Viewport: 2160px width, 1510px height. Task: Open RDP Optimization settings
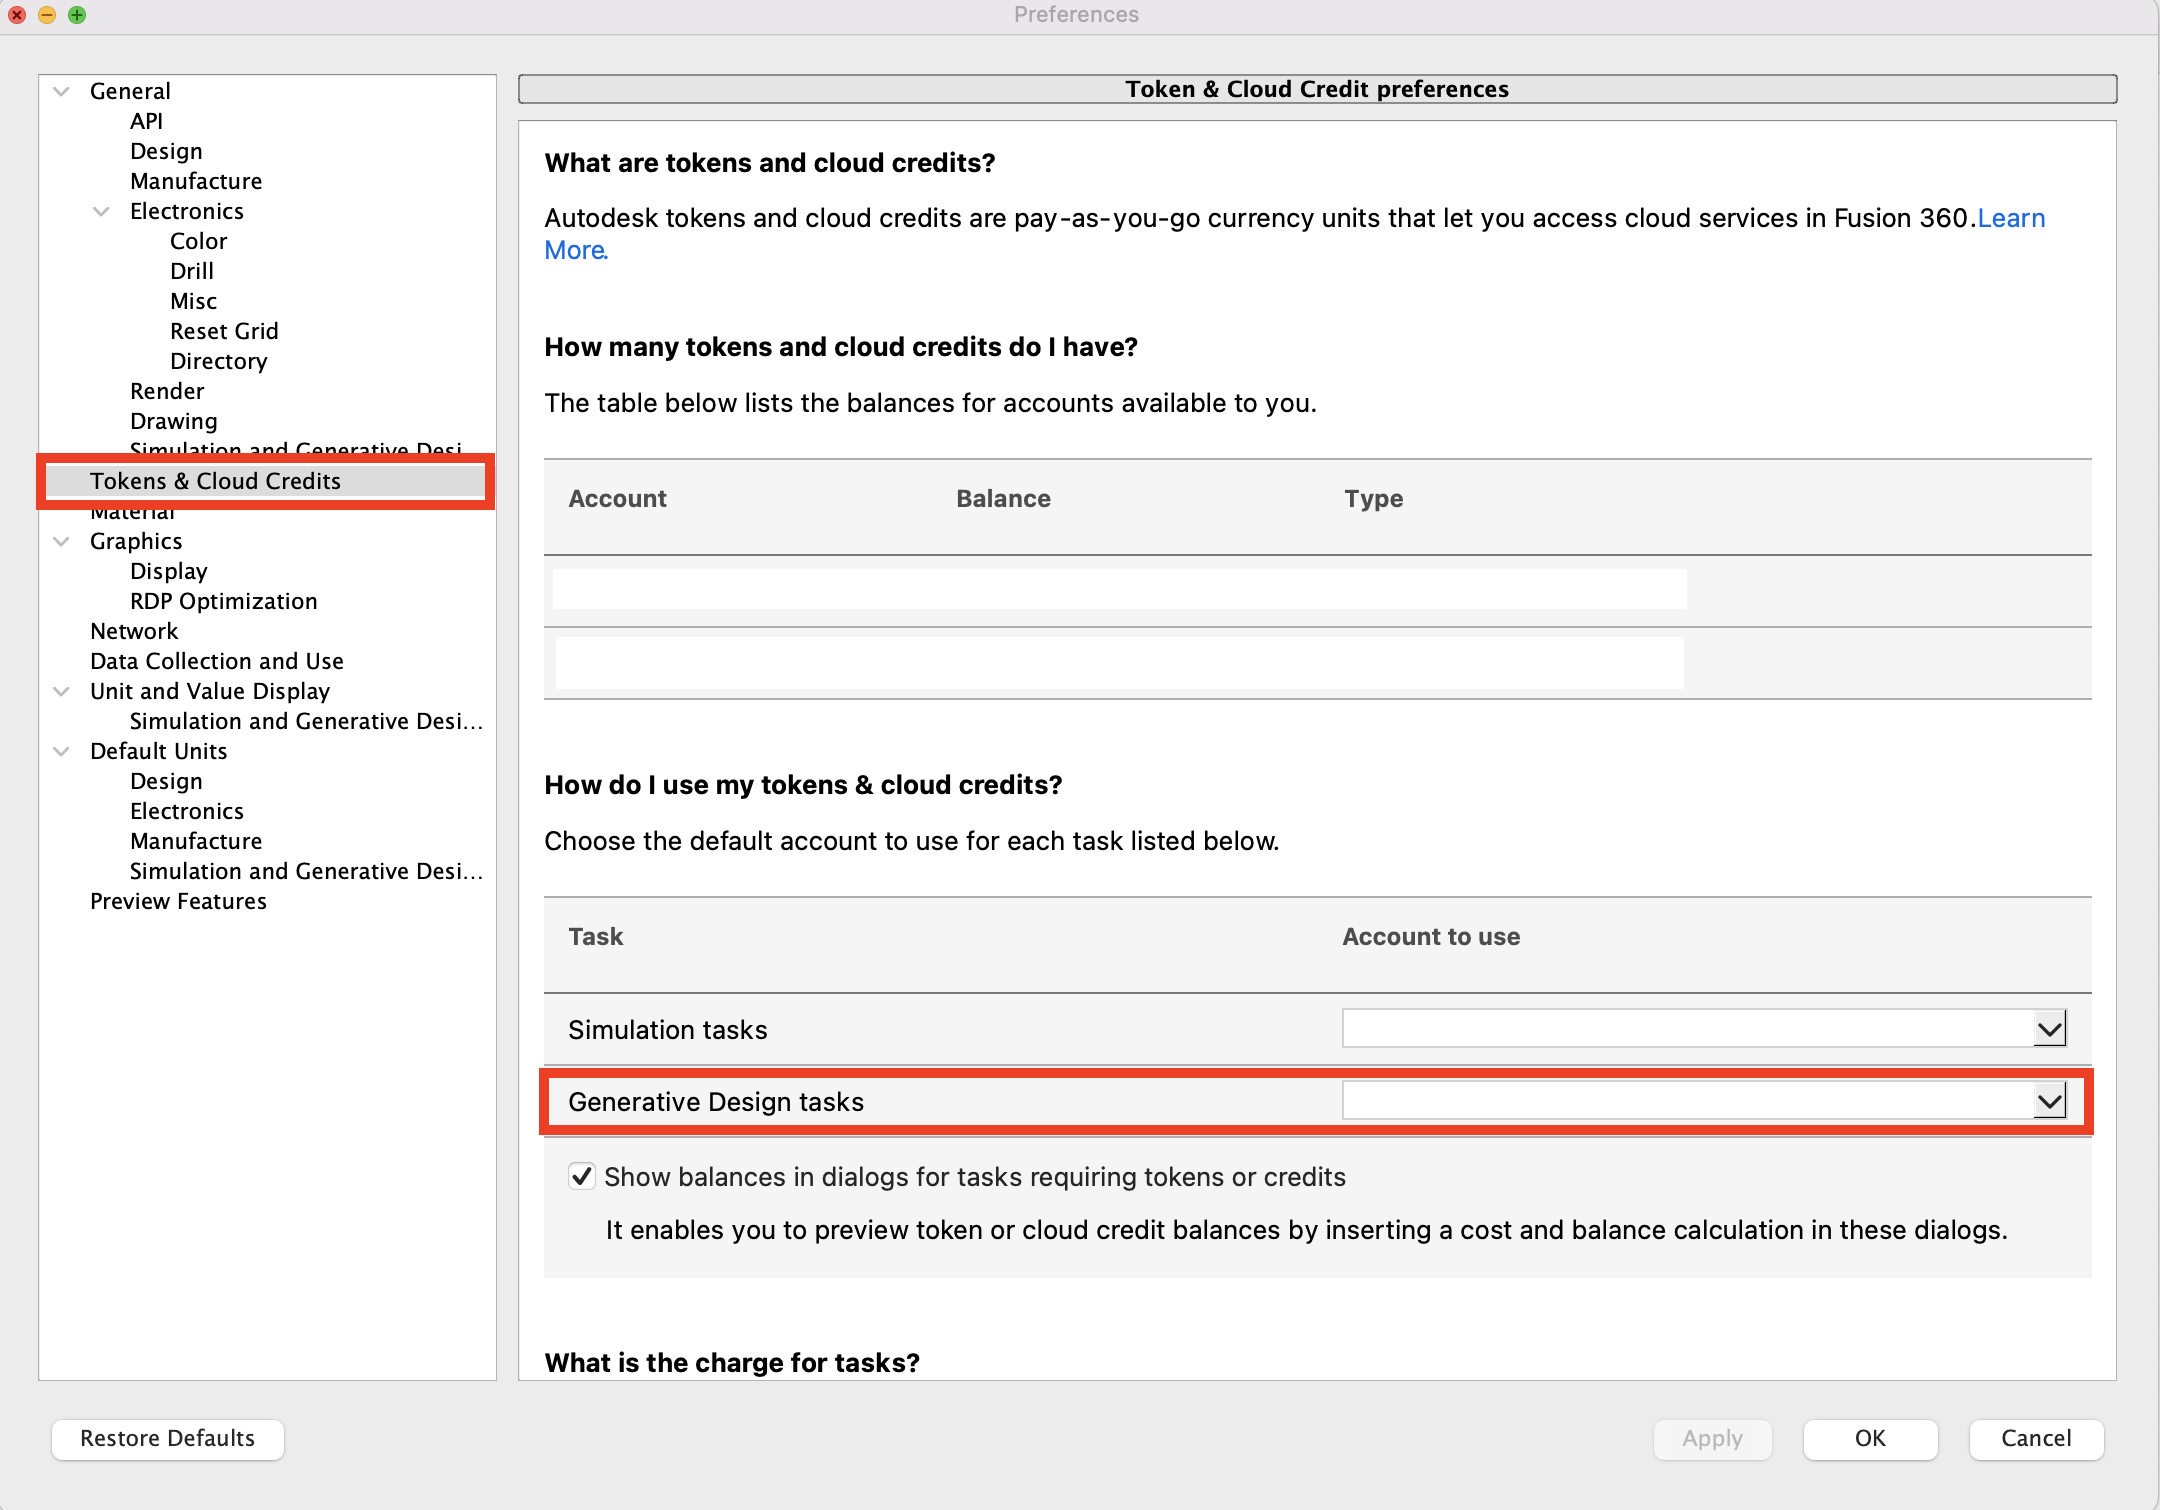point(223,601)
